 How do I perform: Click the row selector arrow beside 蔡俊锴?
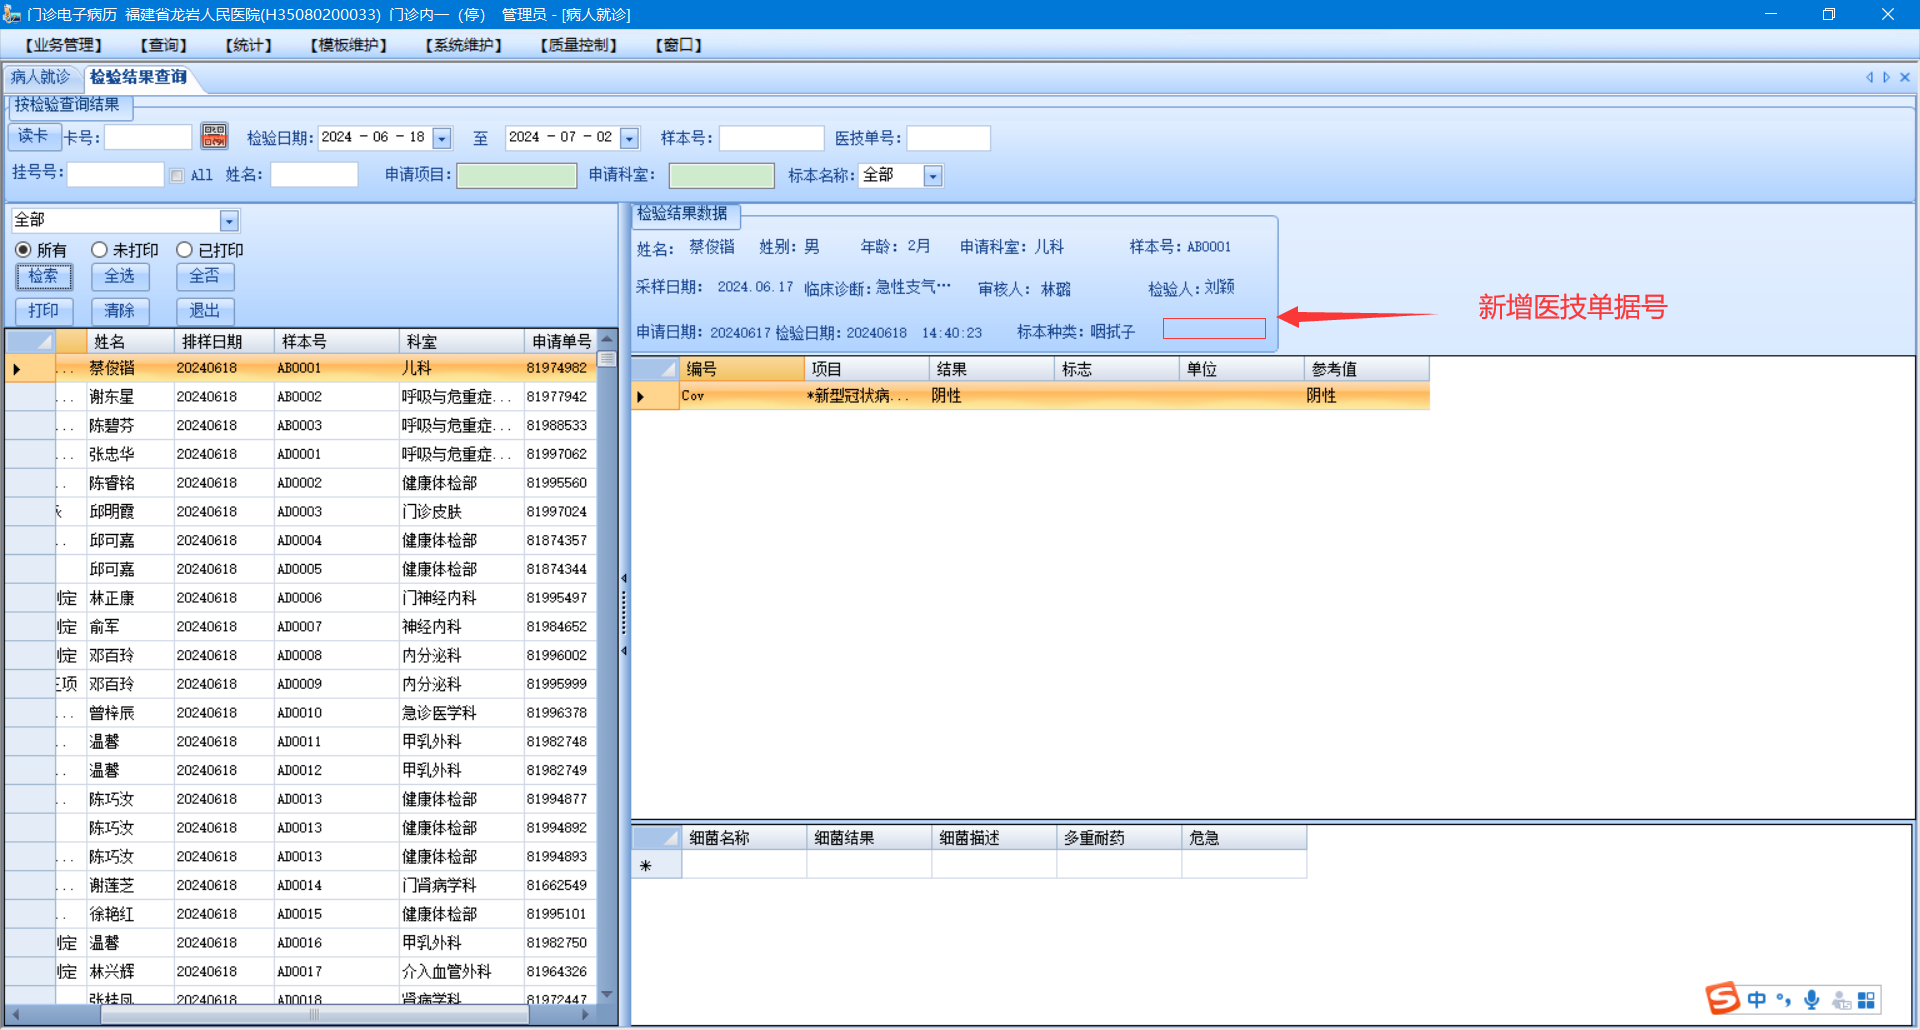(x=17, y=369)
